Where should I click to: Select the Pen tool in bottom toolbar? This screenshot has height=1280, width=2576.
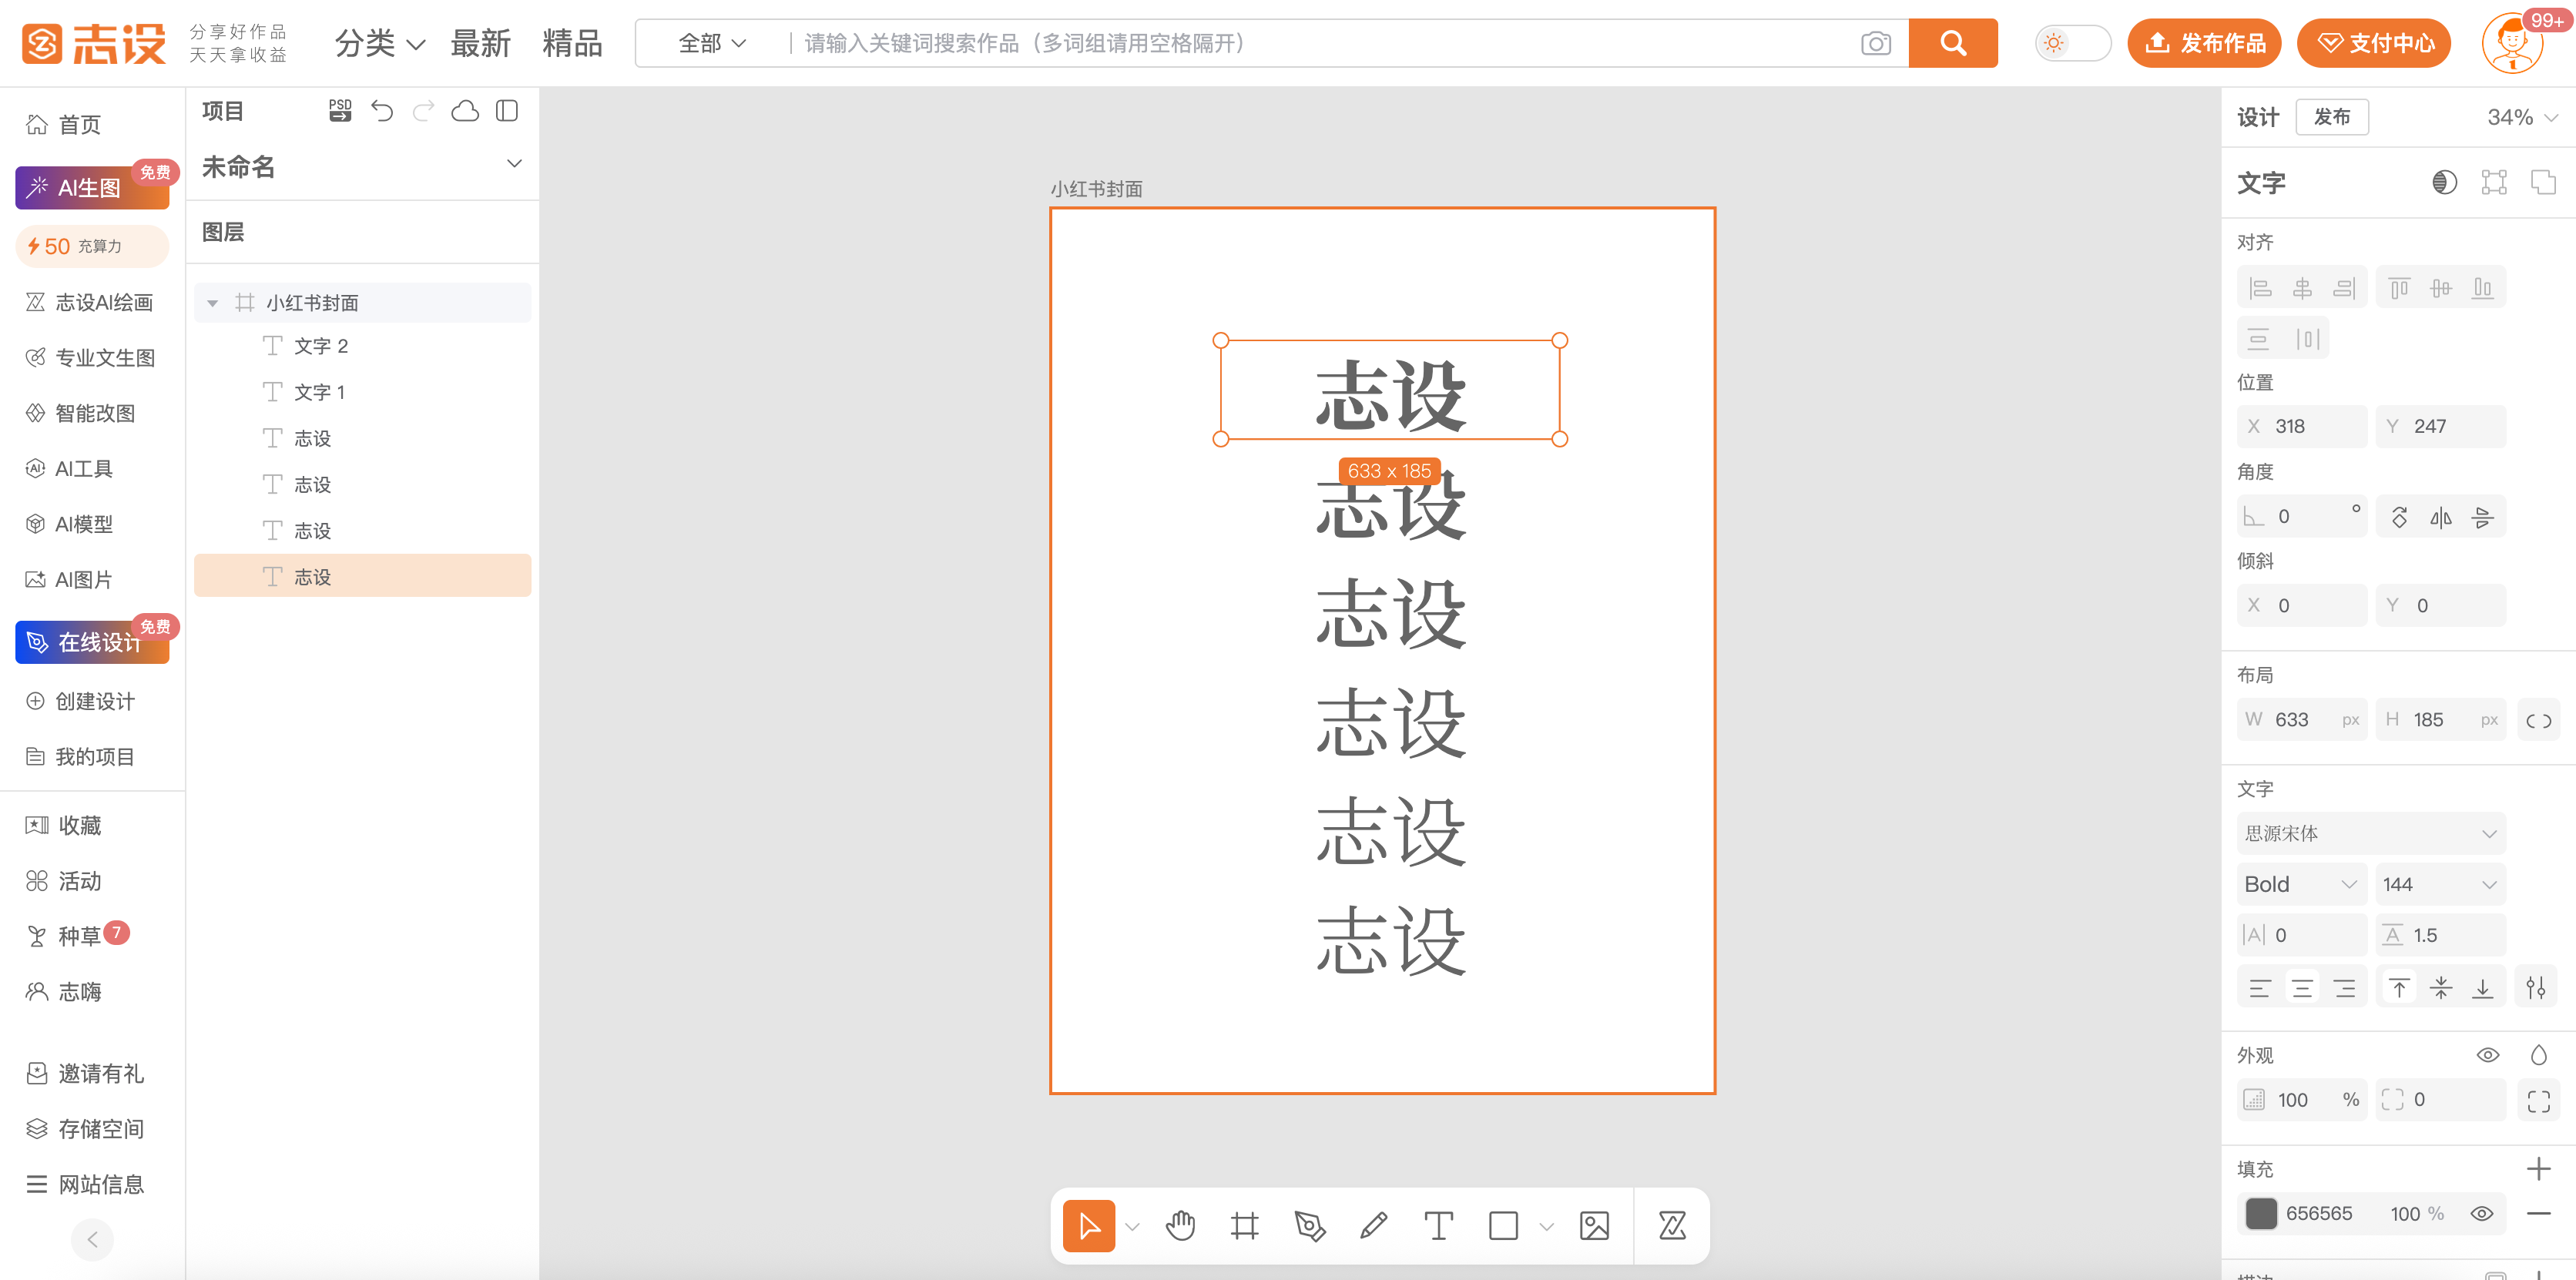1309,1225
